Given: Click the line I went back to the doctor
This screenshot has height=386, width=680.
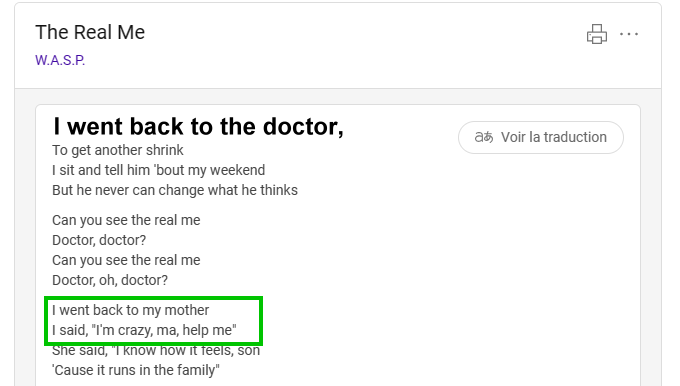Looking at the screenshot, I should coord(198,127).
